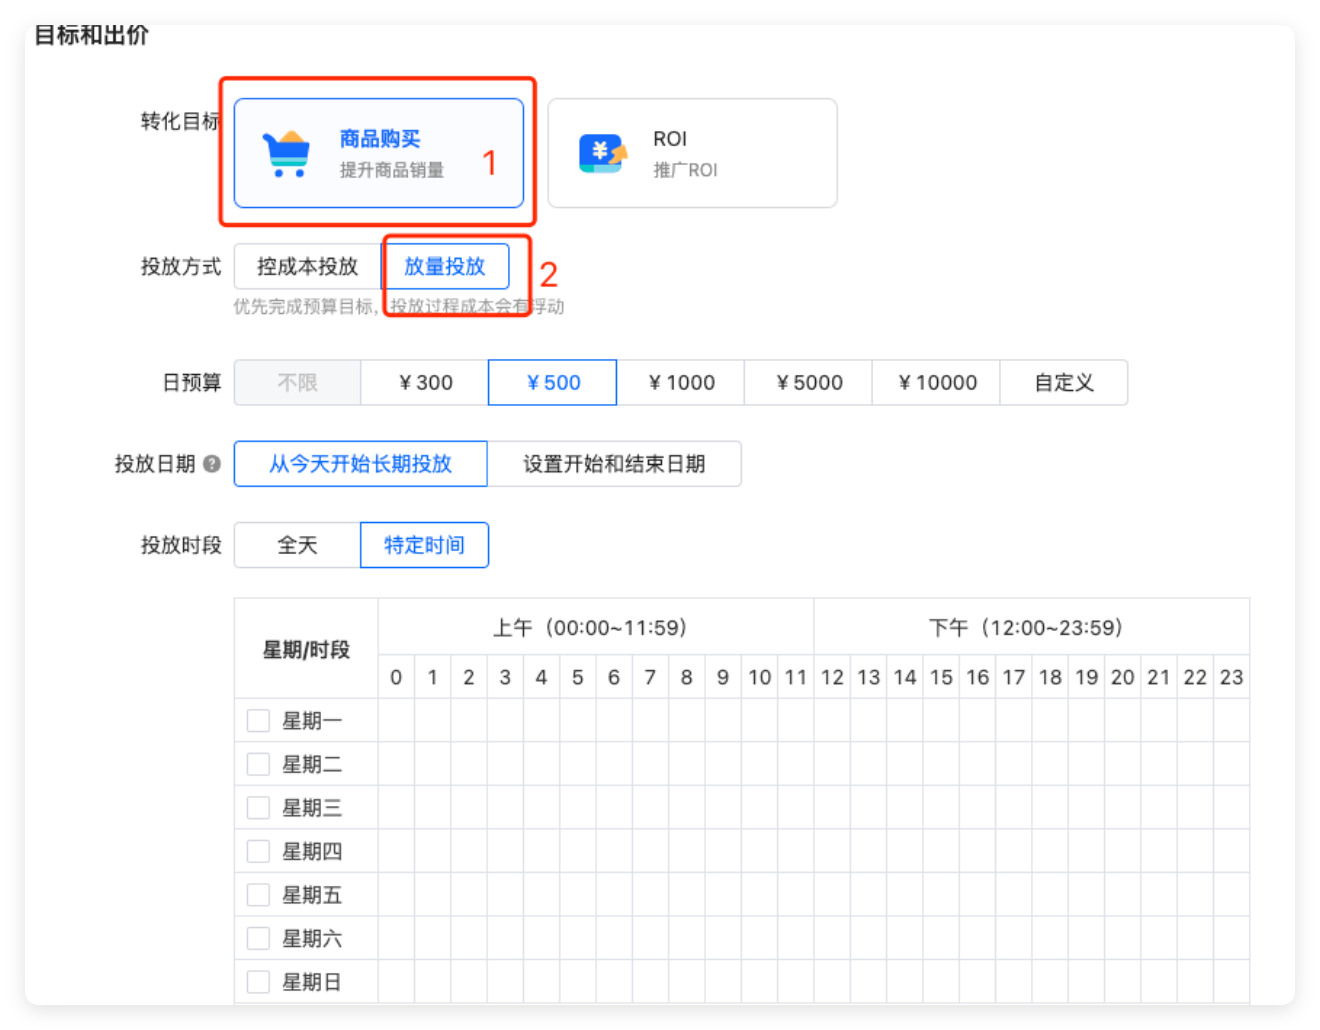Choose the ¥300 daily budget option

pyautogui.click(x=425, y=382)
